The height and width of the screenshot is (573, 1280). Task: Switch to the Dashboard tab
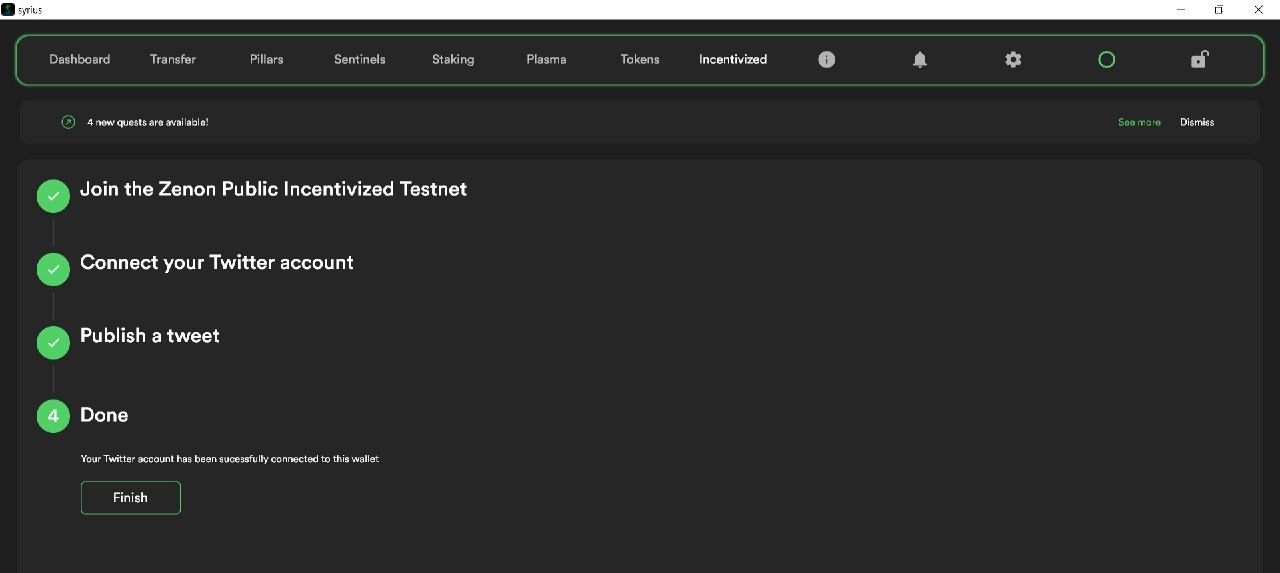80,60
